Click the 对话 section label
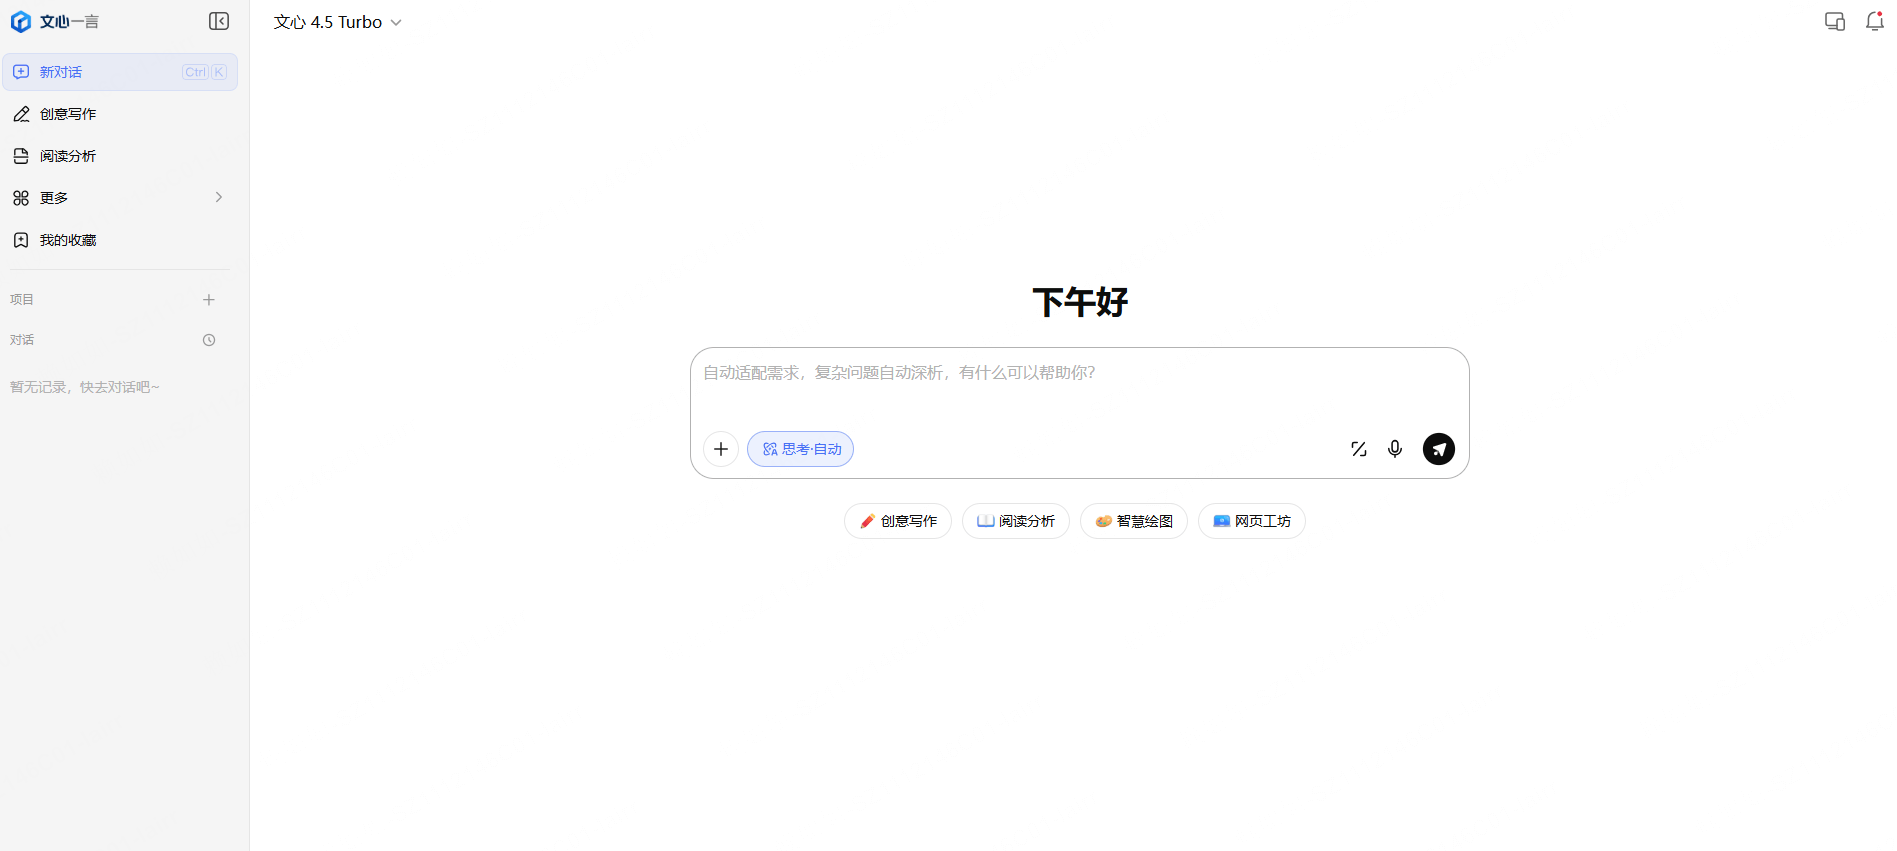1897x851 pixels. click(22, 340)
